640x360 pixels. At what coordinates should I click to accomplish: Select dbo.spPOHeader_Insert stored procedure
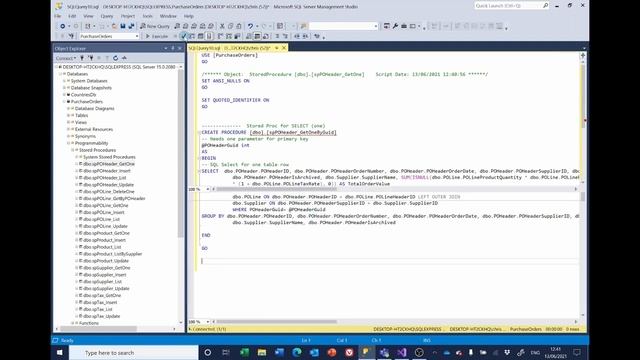(x=107, y=171)
